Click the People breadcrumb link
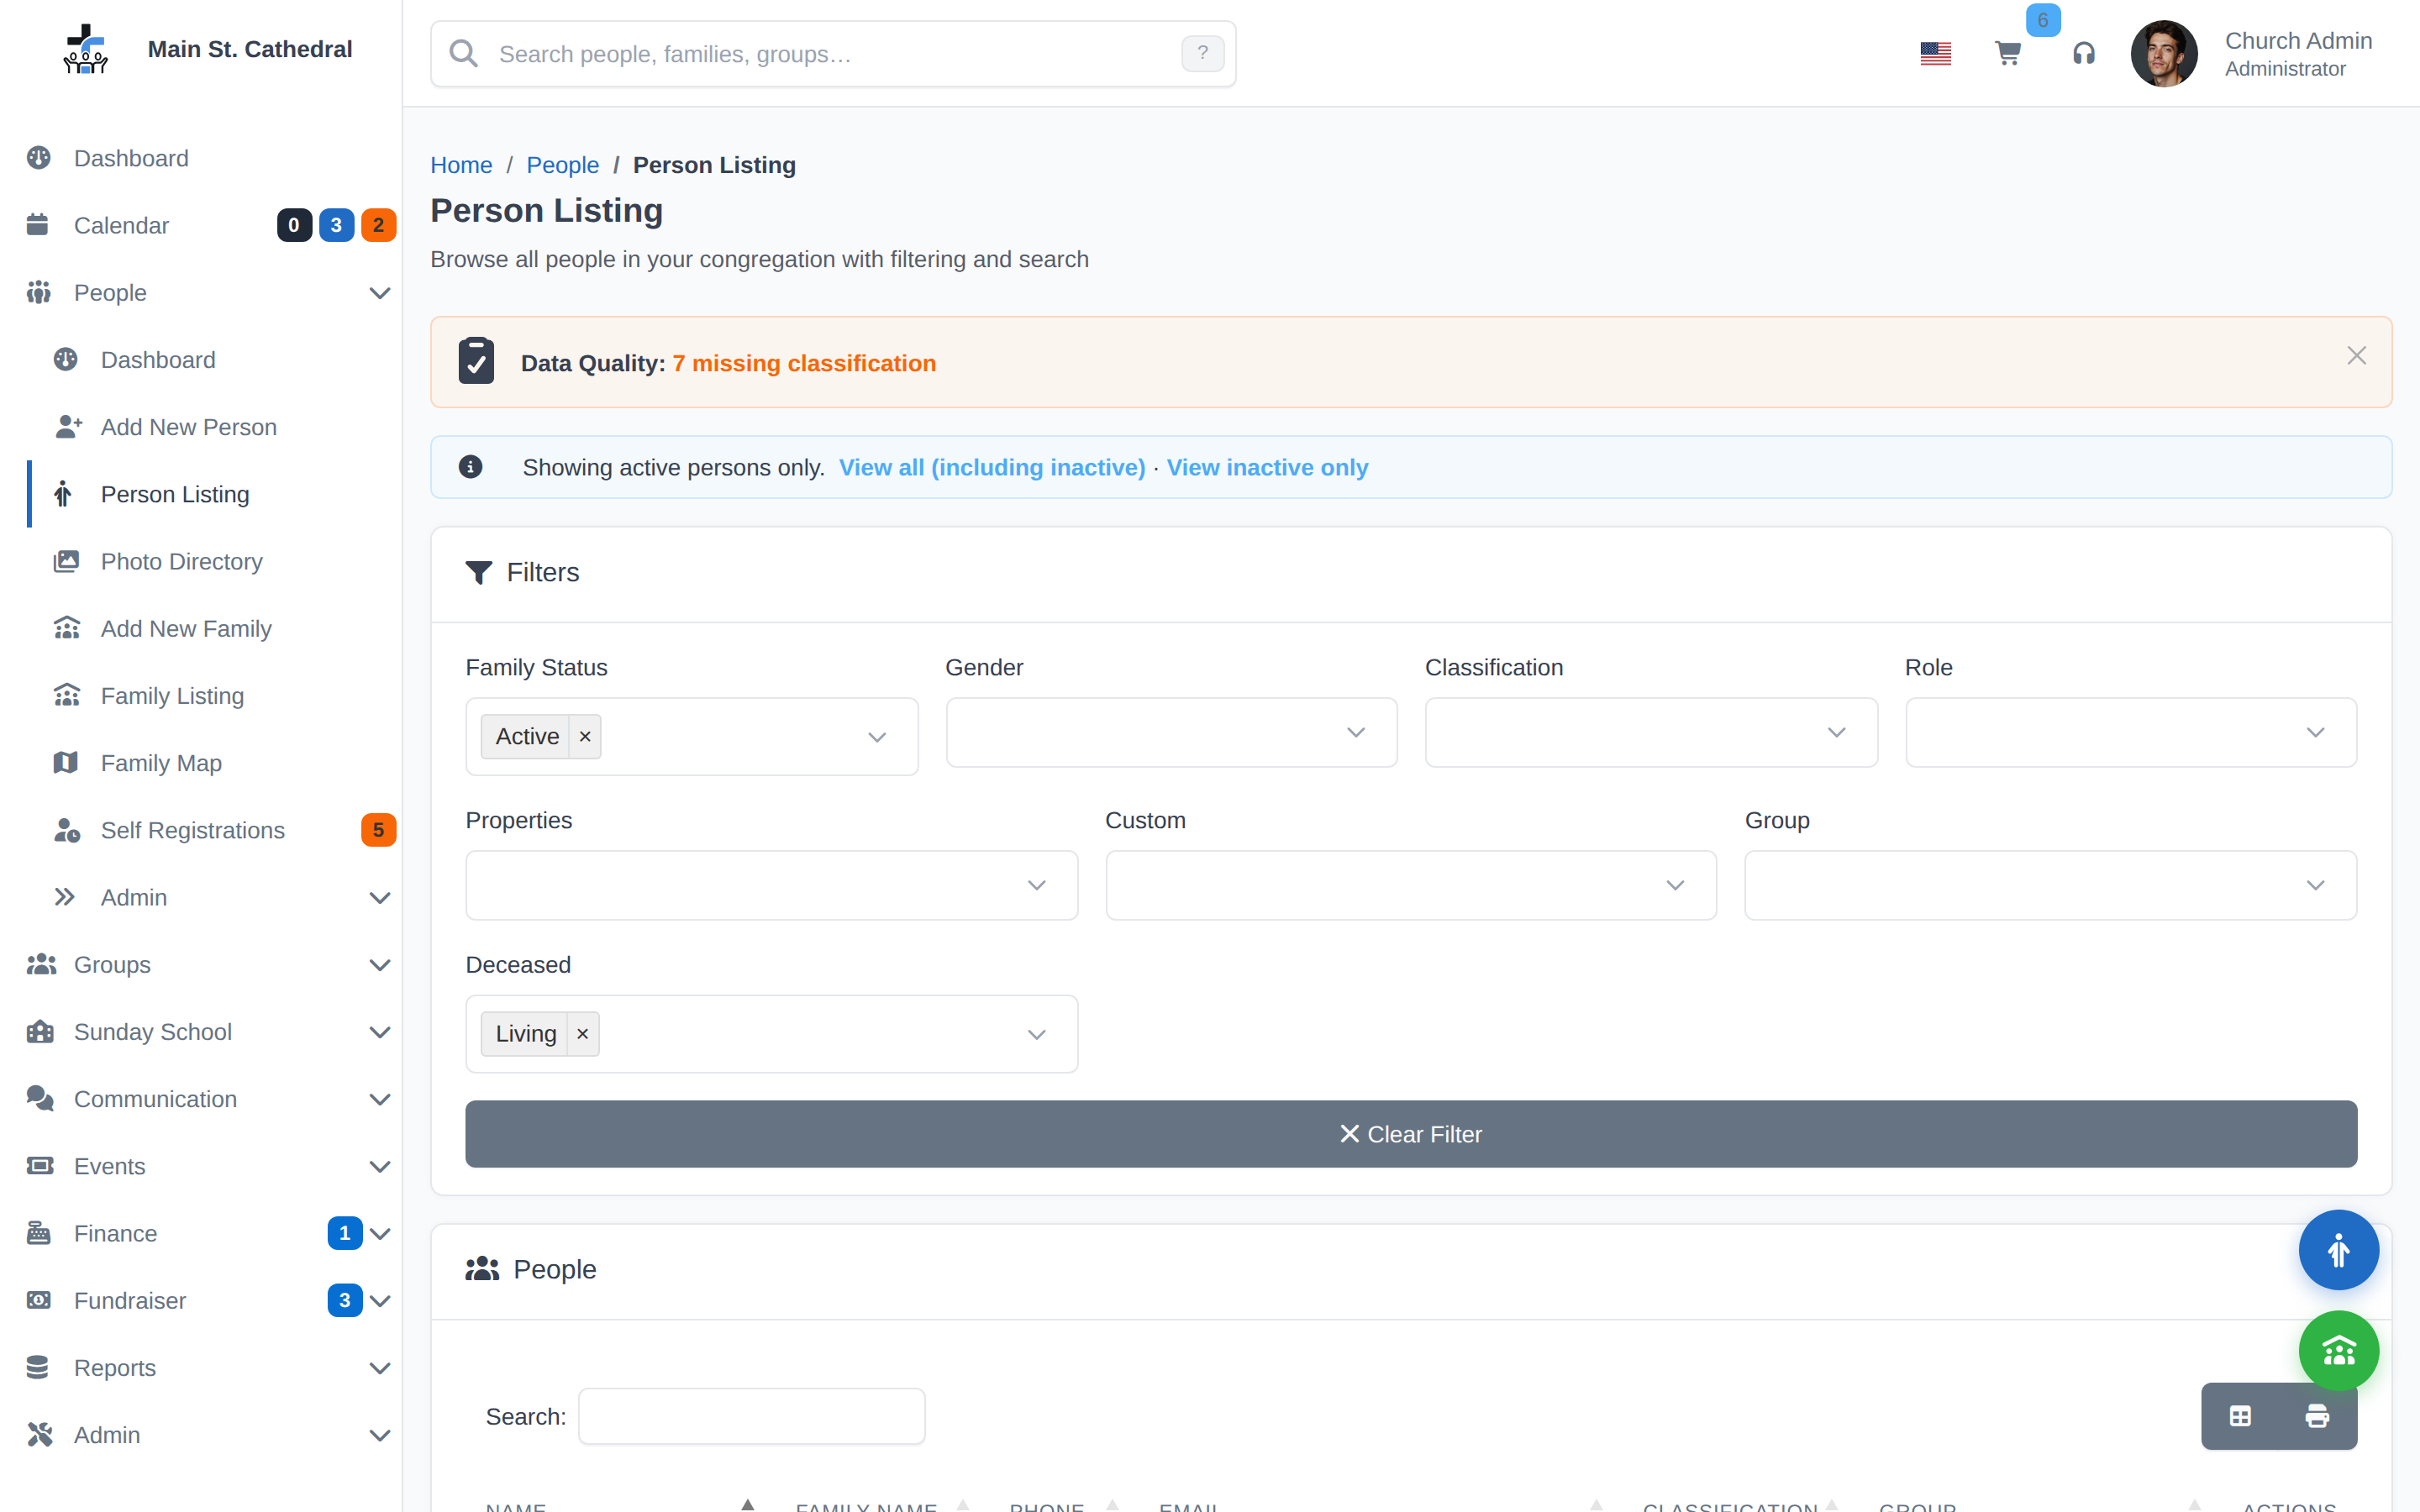This screenshot has height=1512, width=2420. 562,165
